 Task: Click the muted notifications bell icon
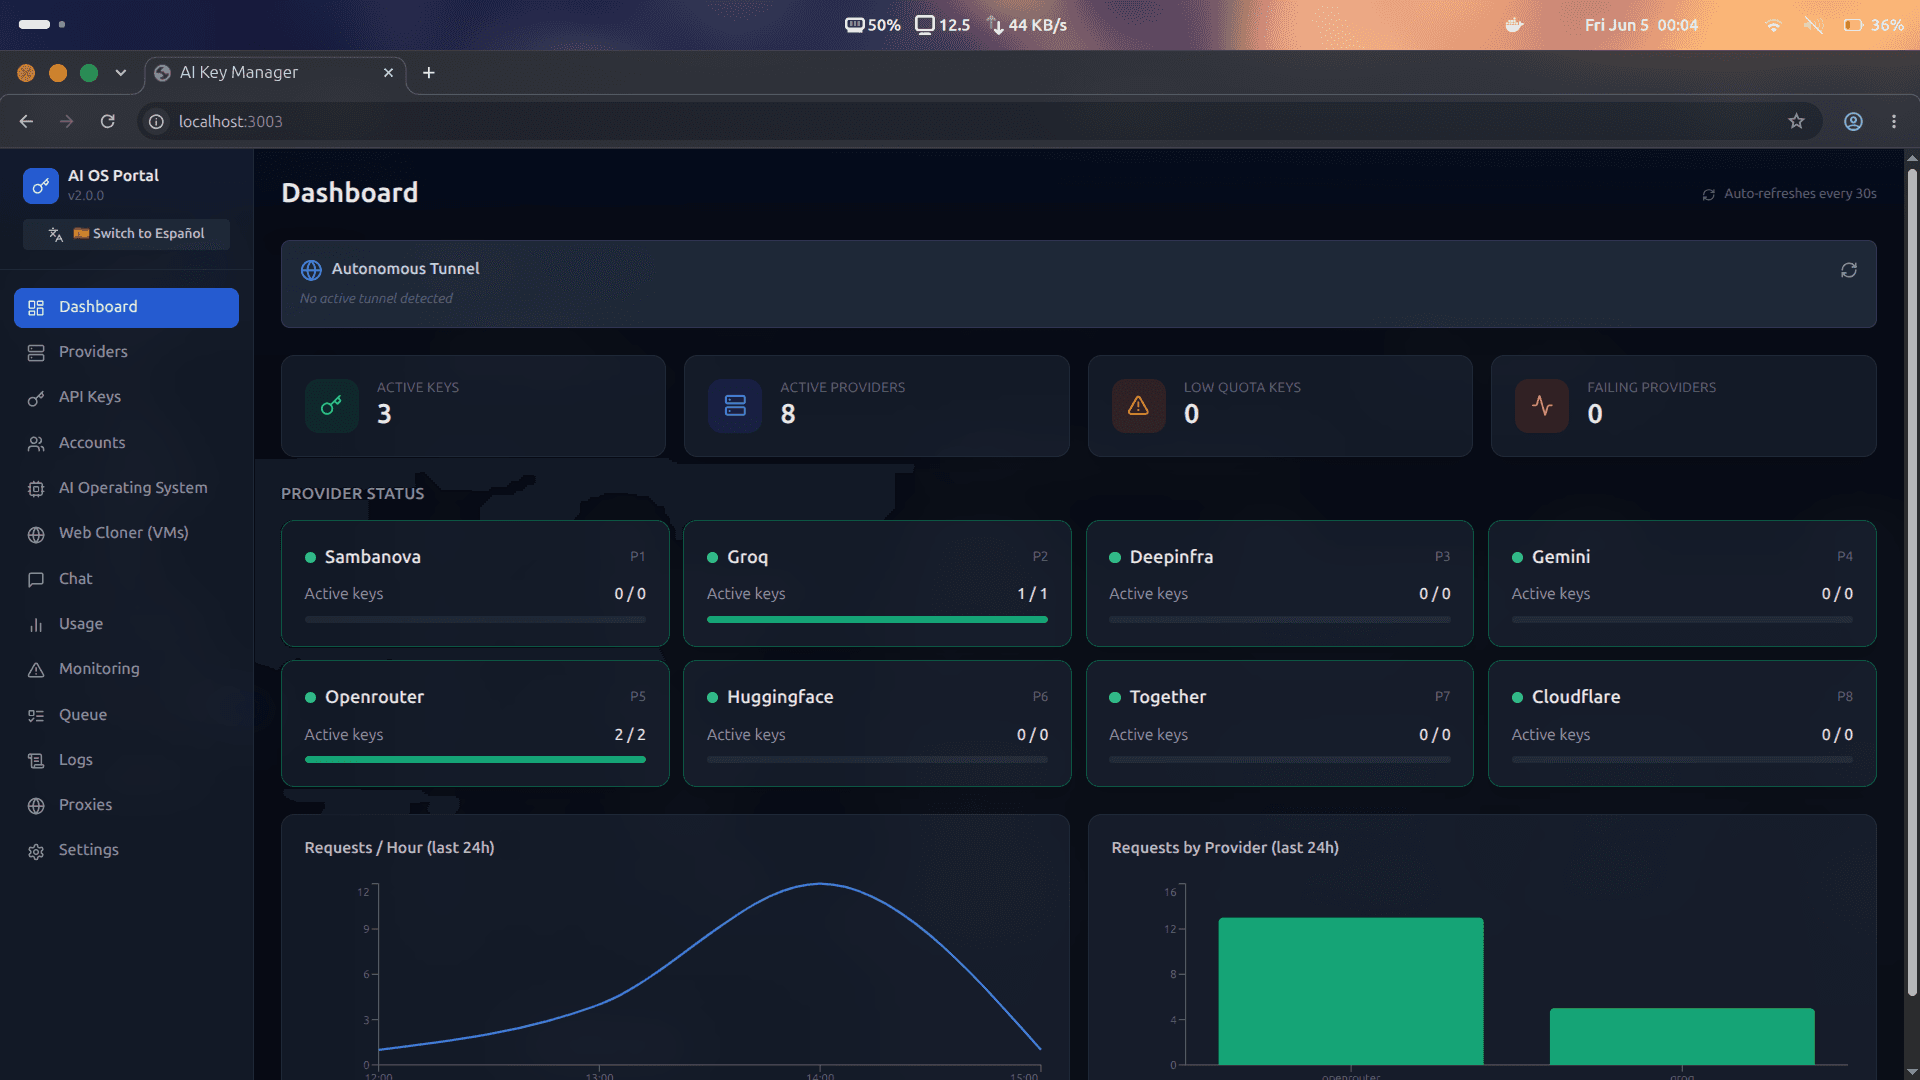[1813, 25]
